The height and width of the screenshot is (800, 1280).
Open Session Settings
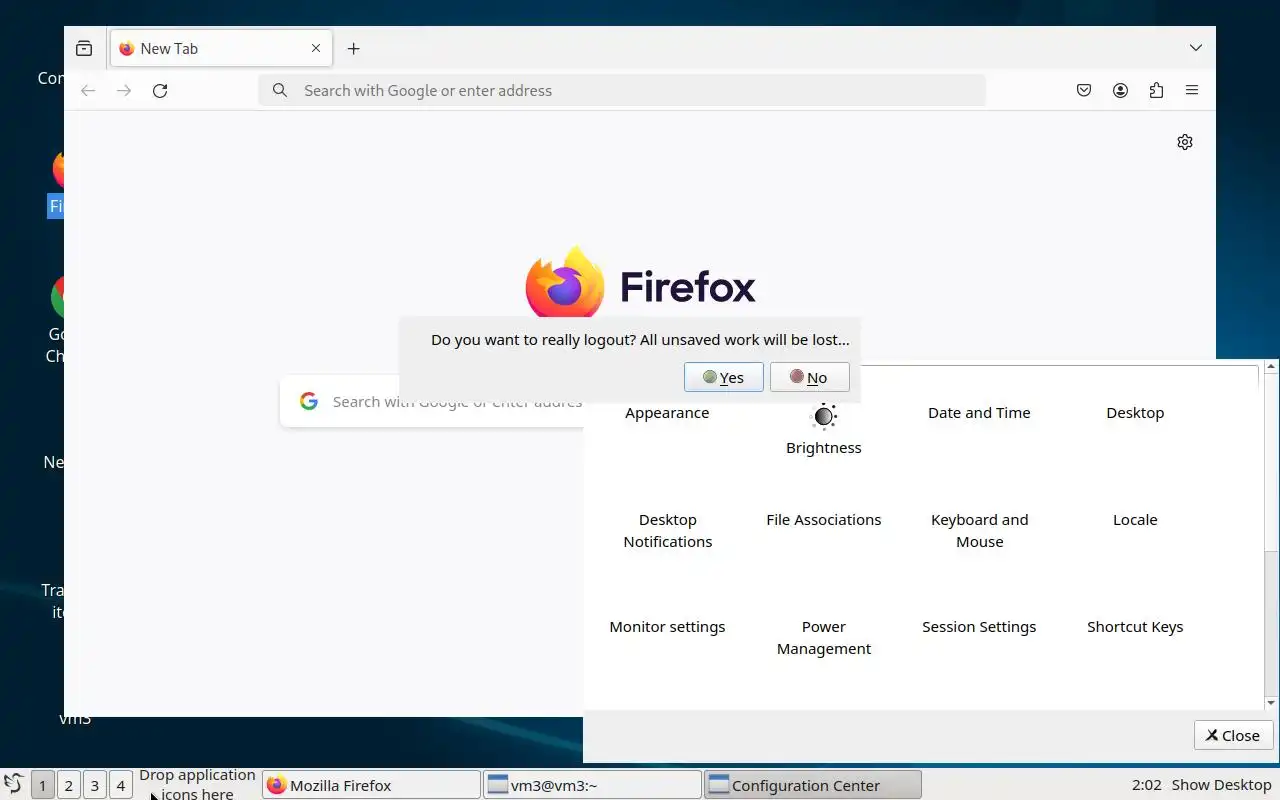click(x=979, y=627)
